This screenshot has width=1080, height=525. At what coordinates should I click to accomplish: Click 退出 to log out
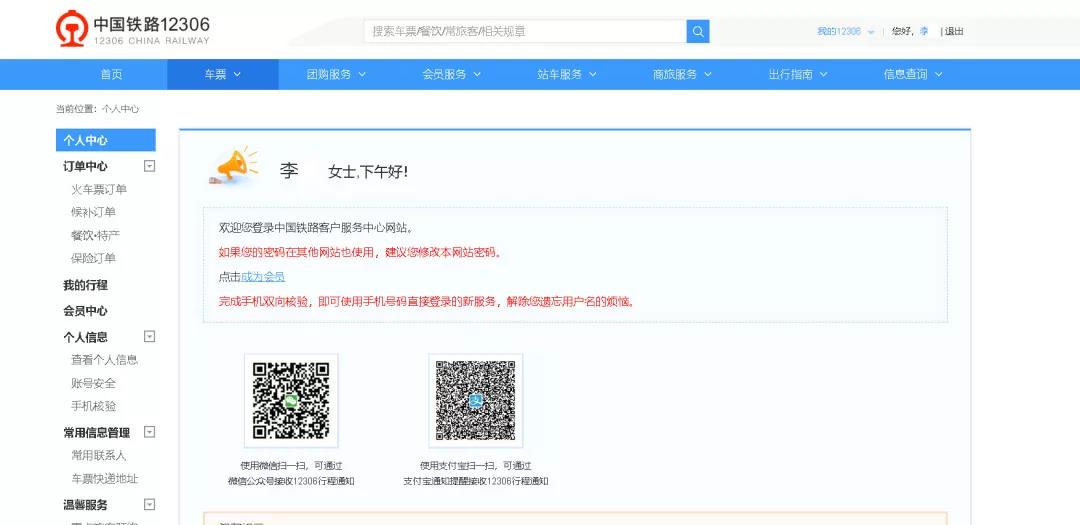954,32
